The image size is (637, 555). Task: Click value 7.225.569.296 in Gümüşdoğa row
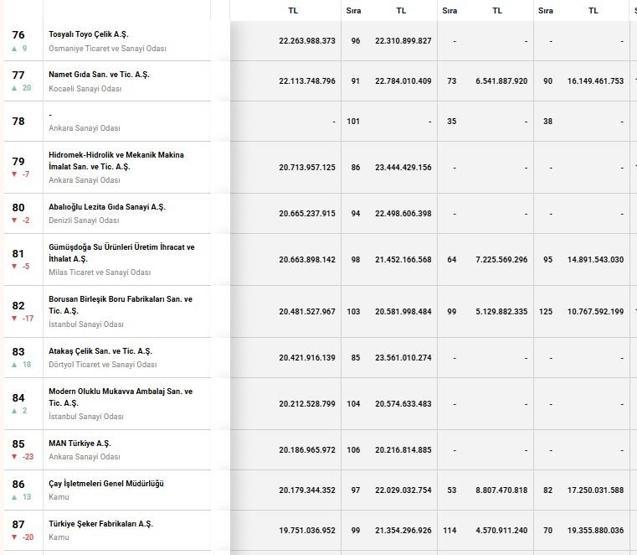tap(501, 260)
